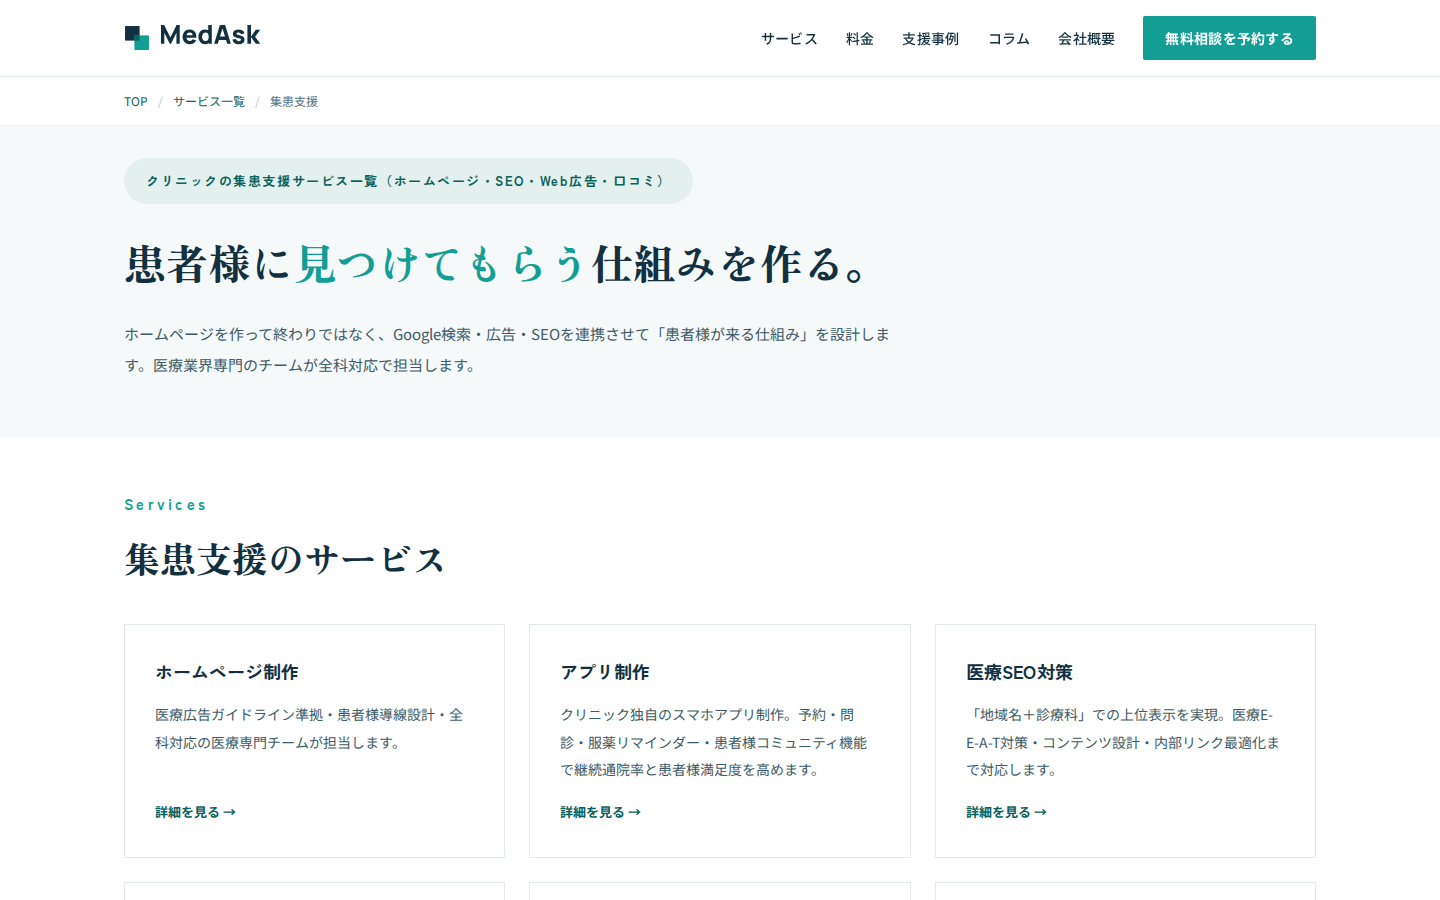
Task: Click the description starting with クリニック独自のスマホアプリ制作
Action: 714,742
